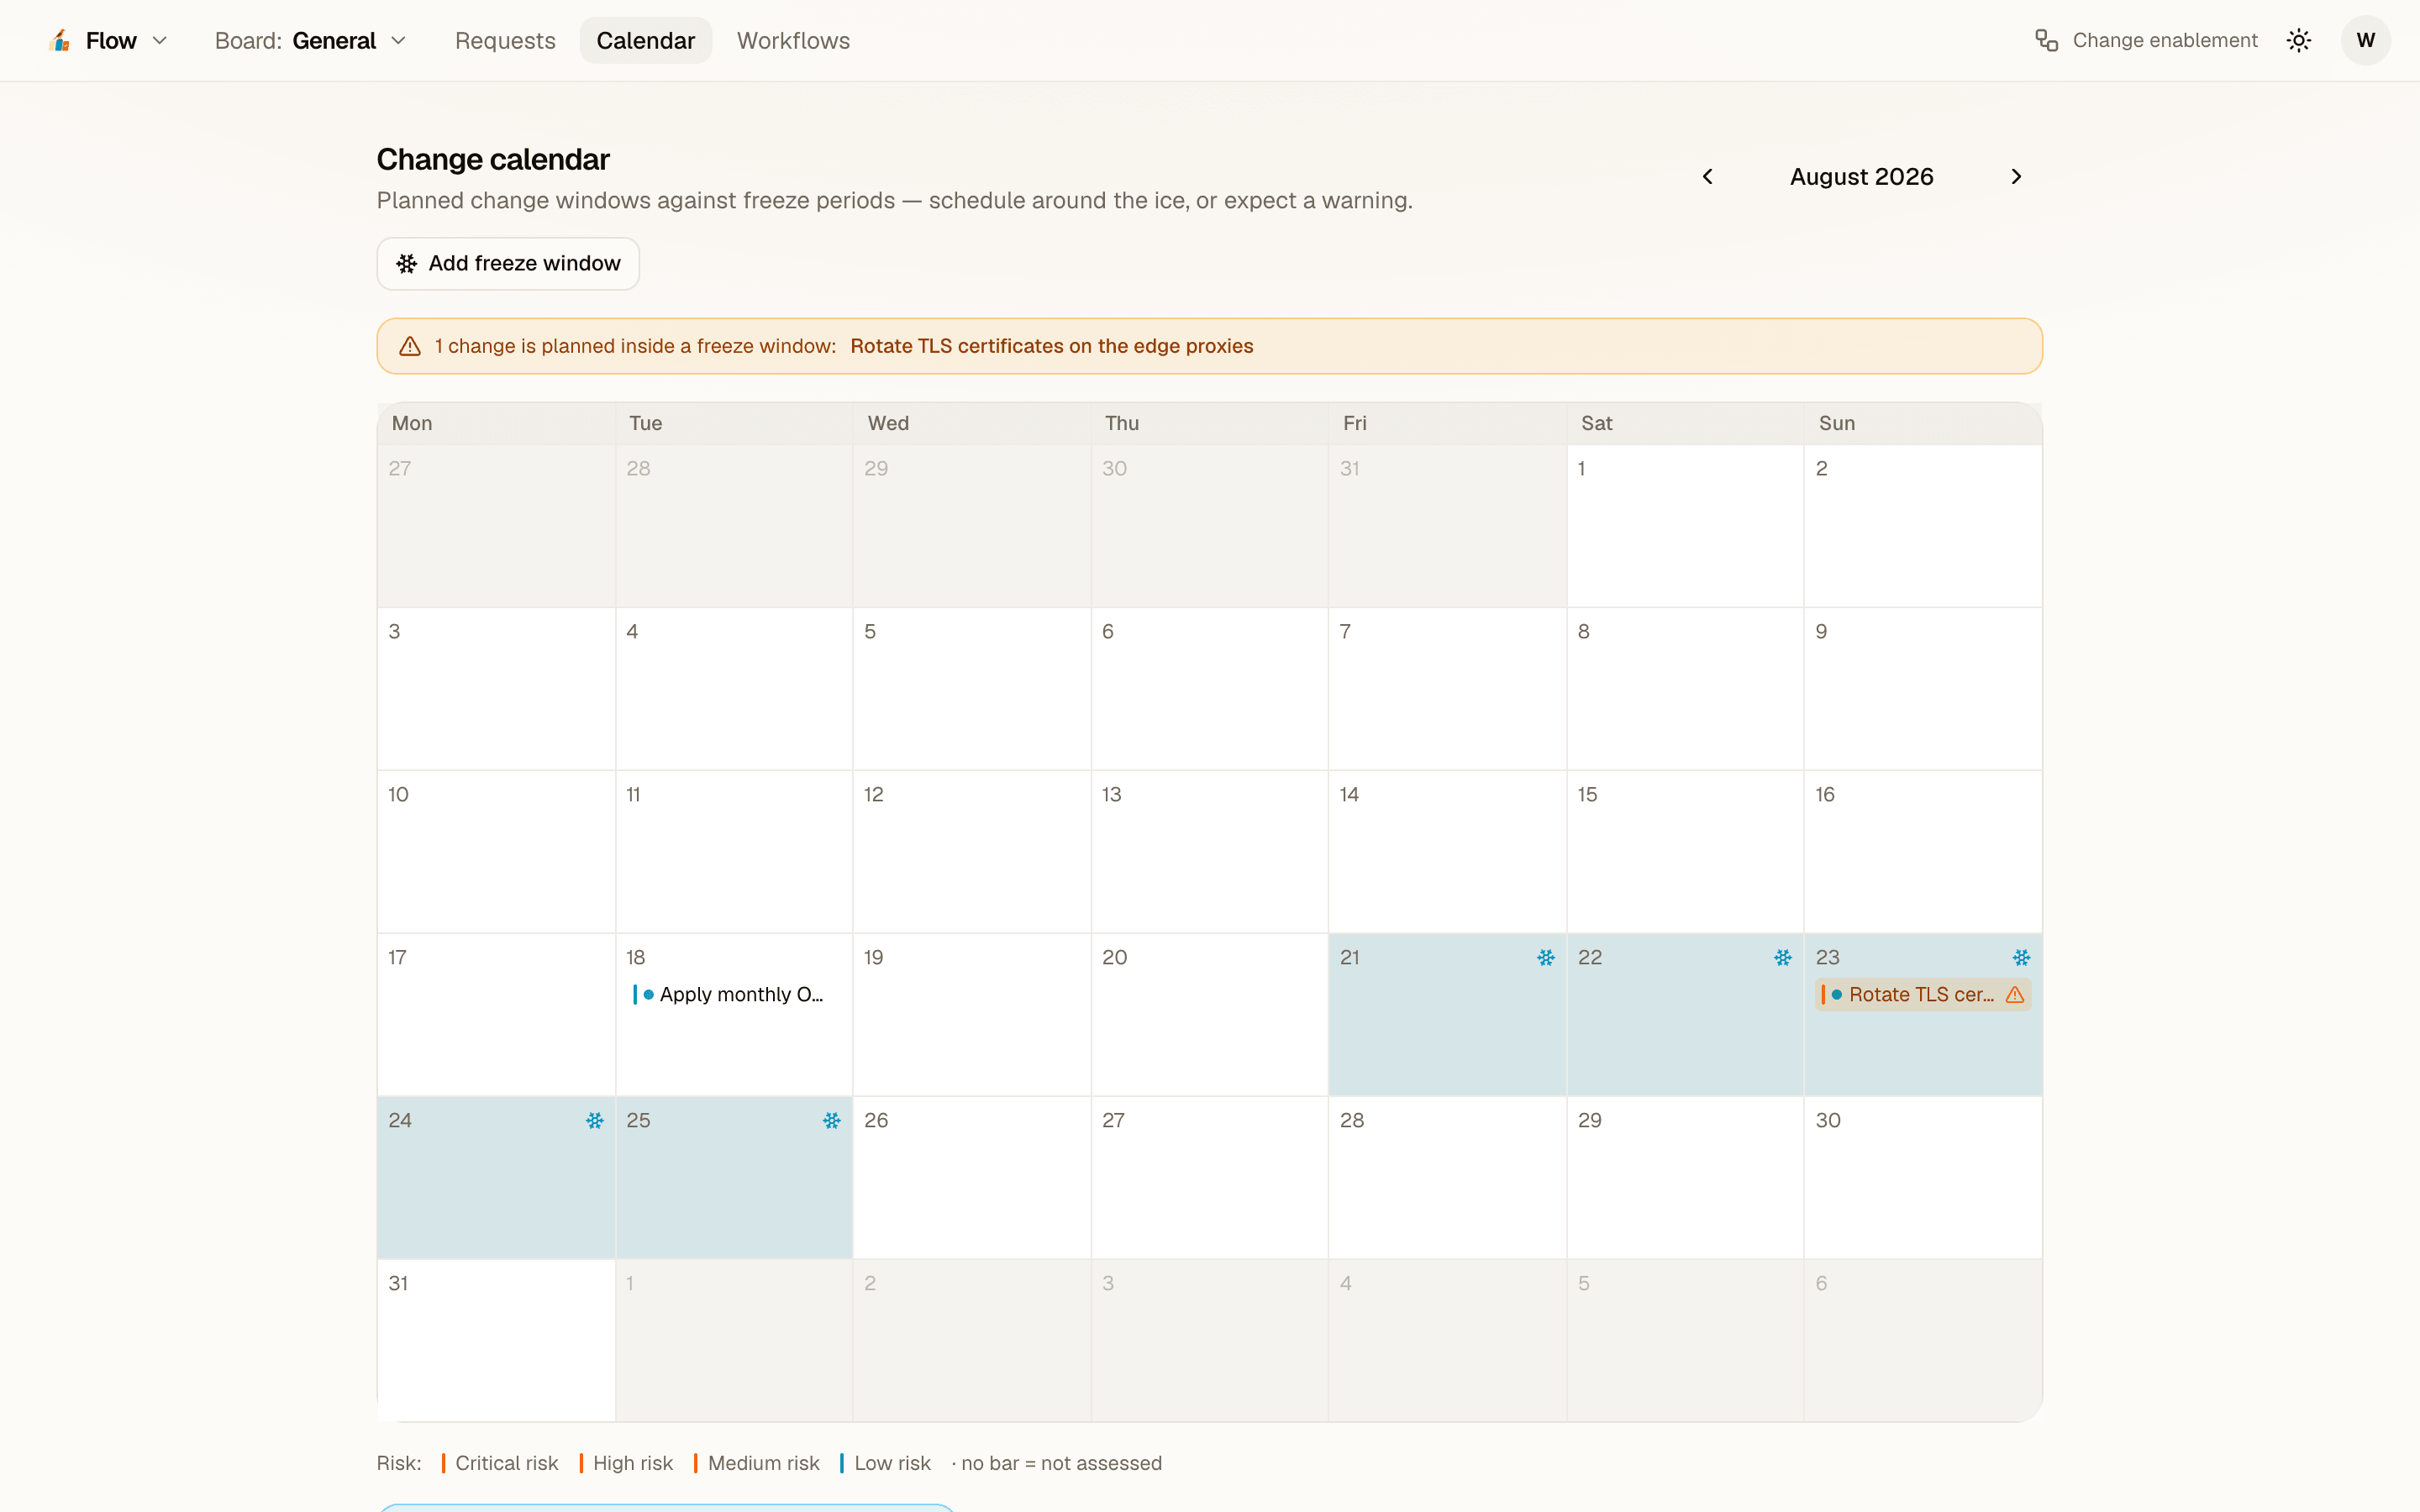The image size is (2420, 1512).
Task: Open Rotate TLS certificates banner link
Action: [x=1051, y=347]
